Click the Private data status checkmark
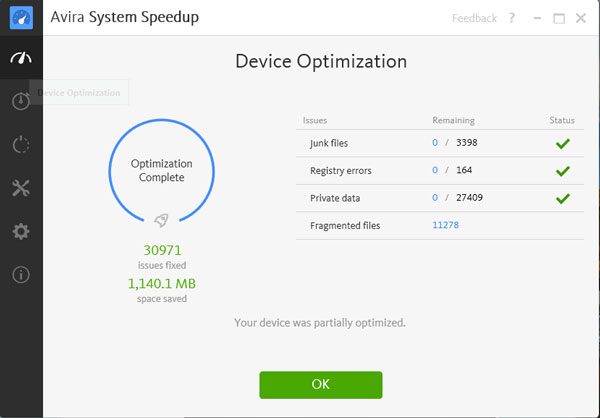This screenshot has height=418, width=600. [562, 198]
